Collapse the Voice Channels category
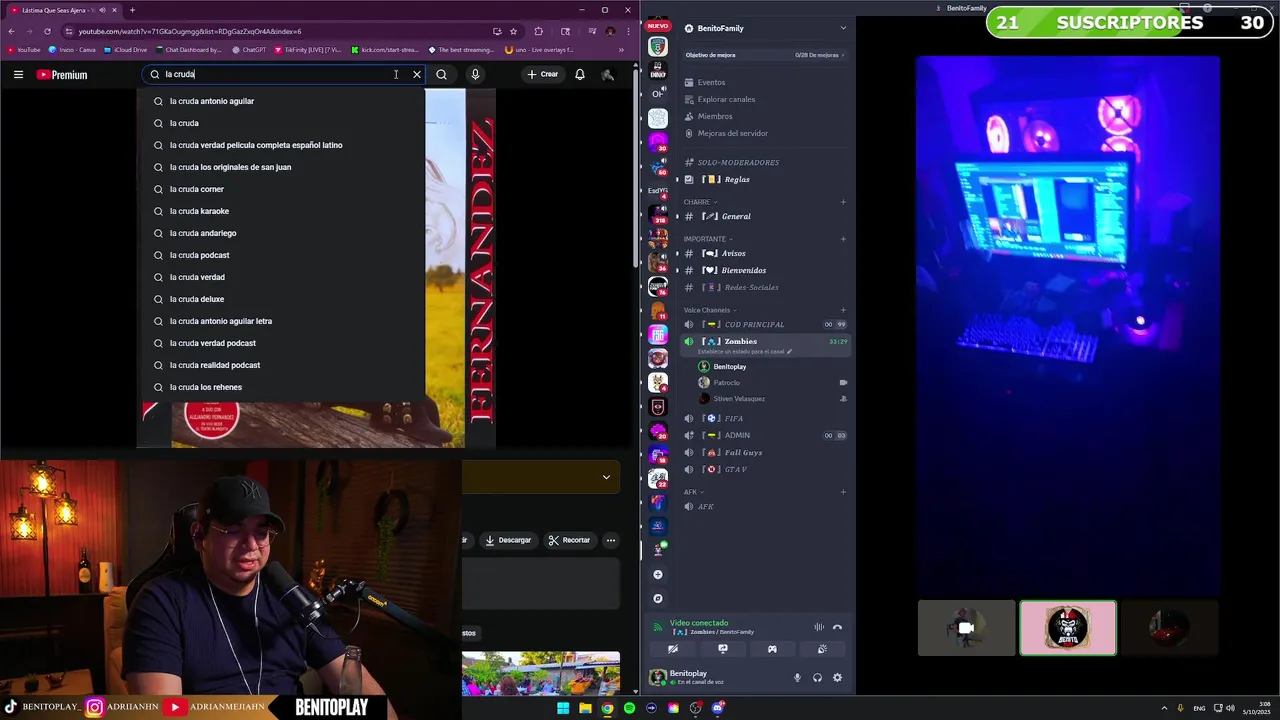This screenshot has height=720, width=1280. pos(709,310)
